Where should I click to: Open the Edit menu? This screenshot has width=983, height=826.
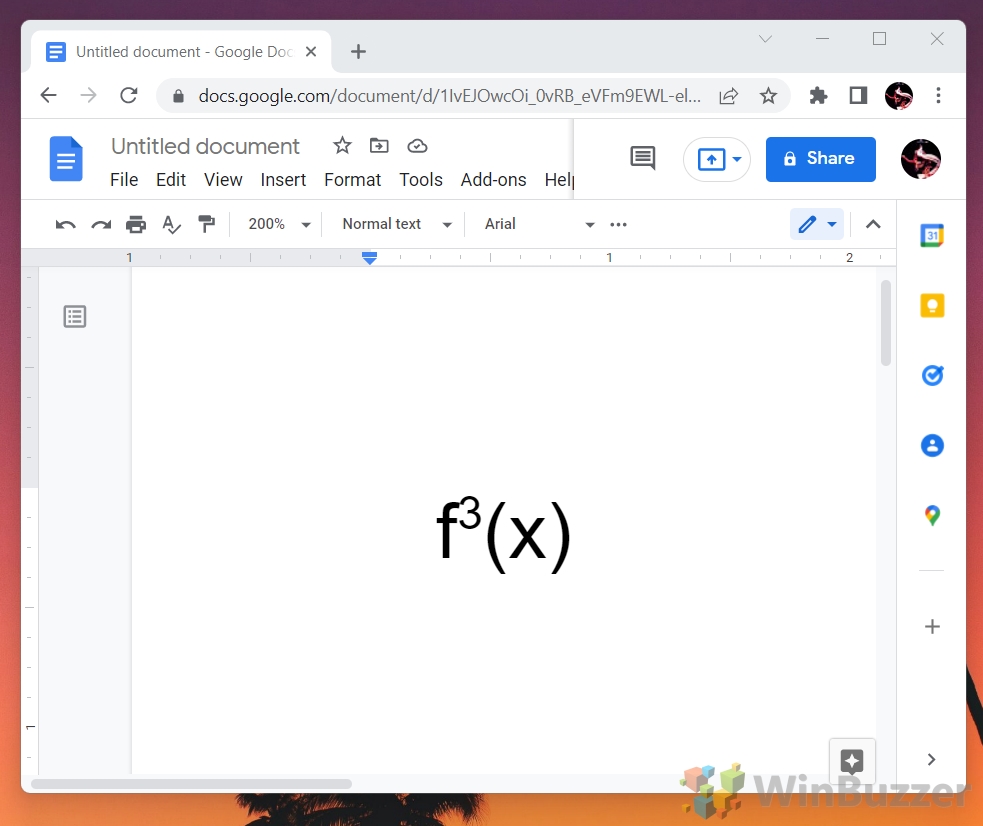pyautogui.click(x=171, y=180)
